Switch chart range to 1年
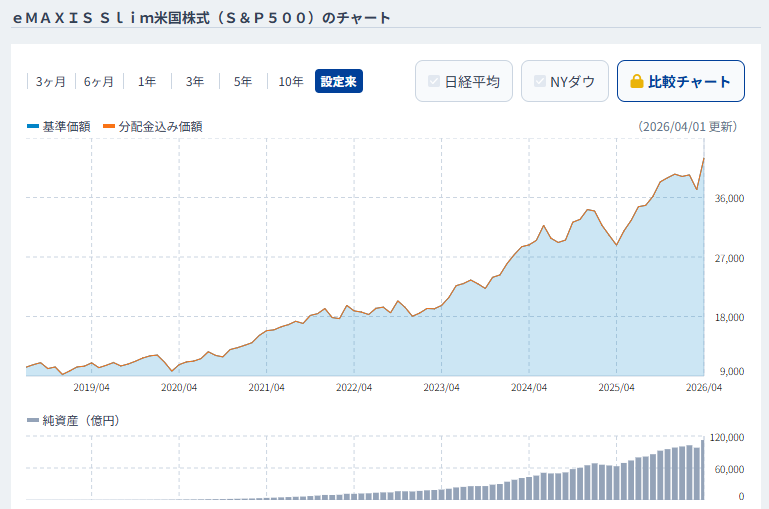 [x=147, y=81]
